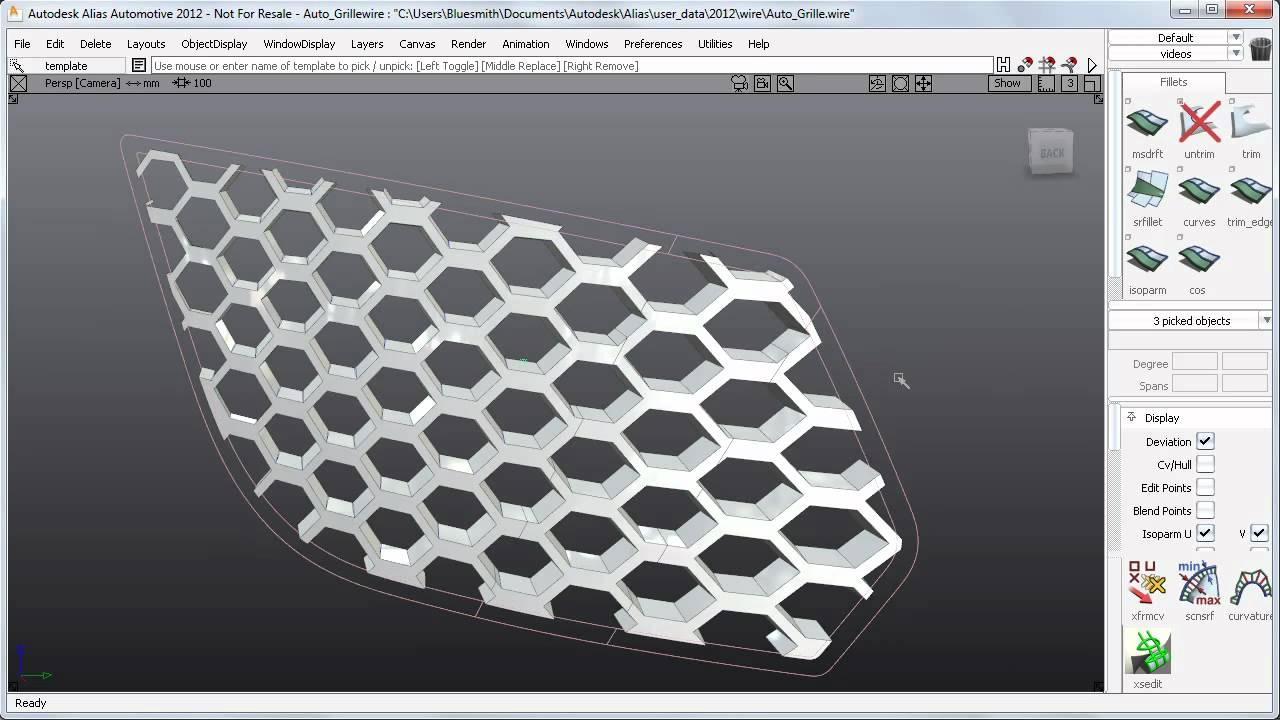Enable the Blend Points checkbox

[1205, 510]
